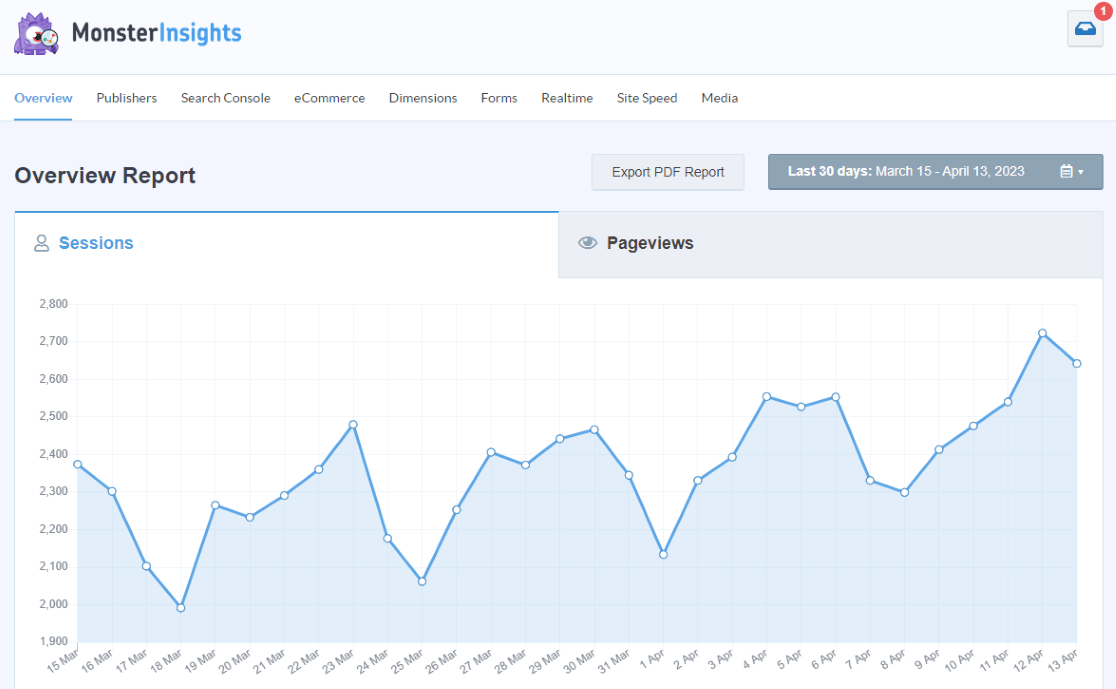Open the Publishers report tab

126,98
